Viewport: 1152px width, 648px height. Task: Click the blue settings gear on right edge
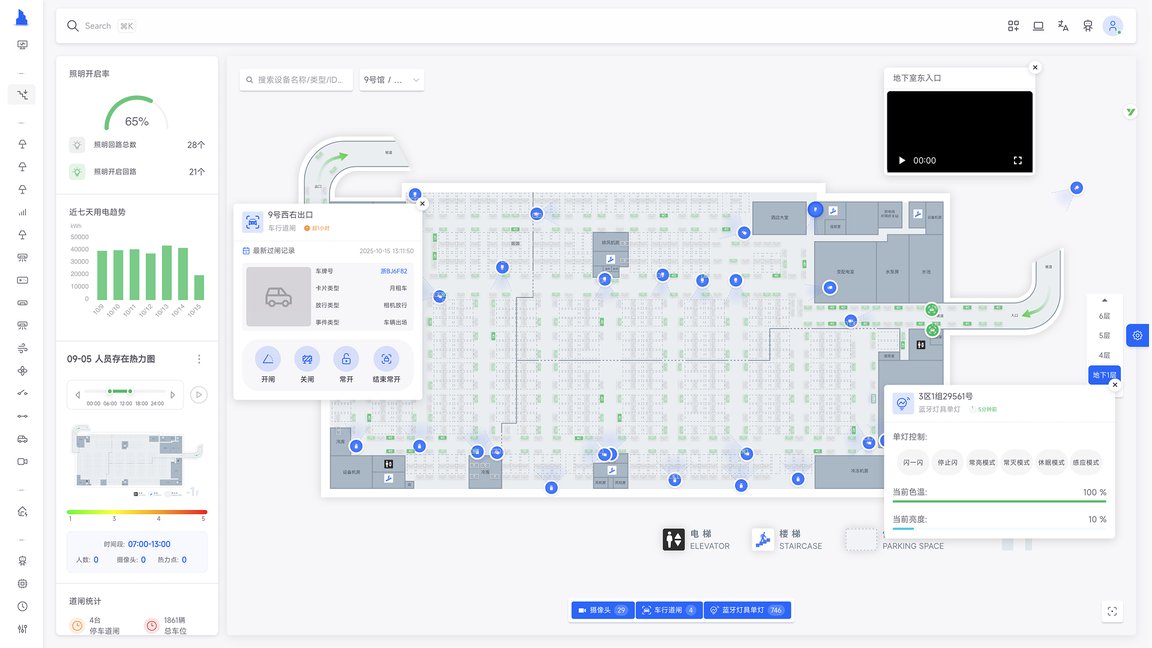[x=1138, y=336]
